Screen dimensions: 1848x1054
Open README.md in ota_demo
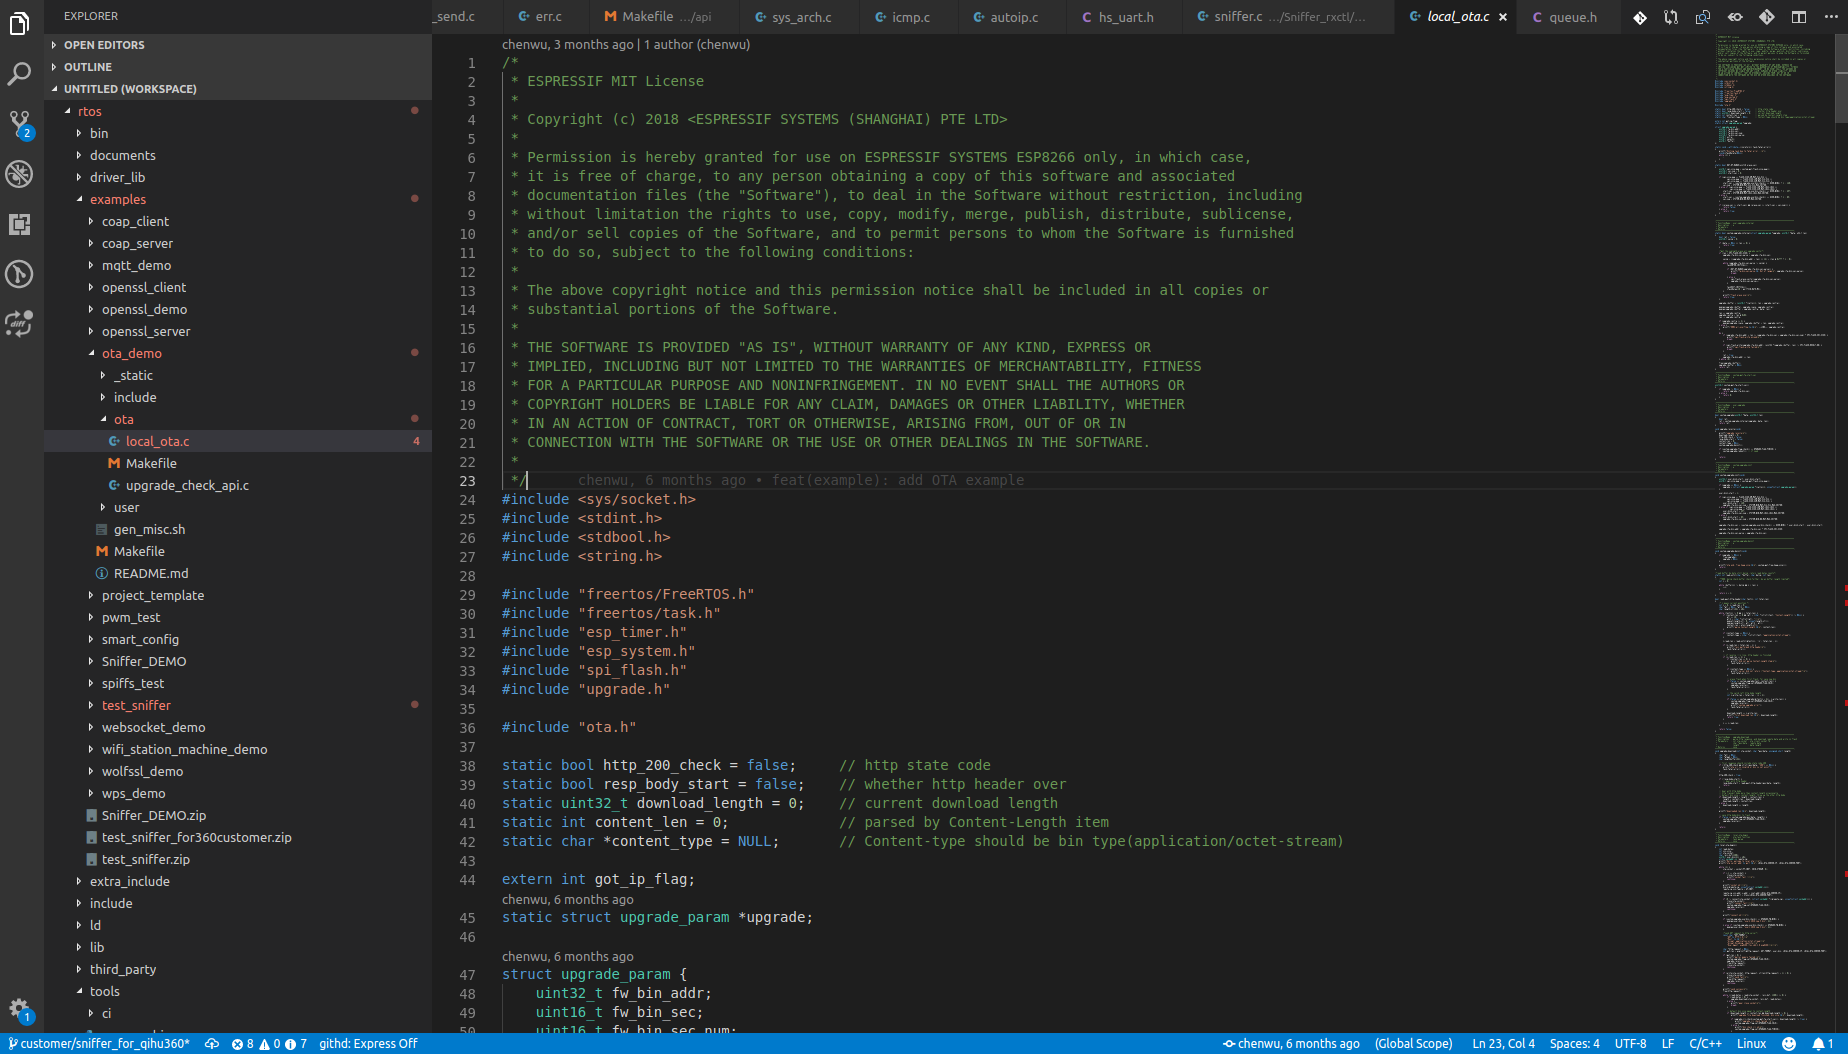(x=238, y=573)
